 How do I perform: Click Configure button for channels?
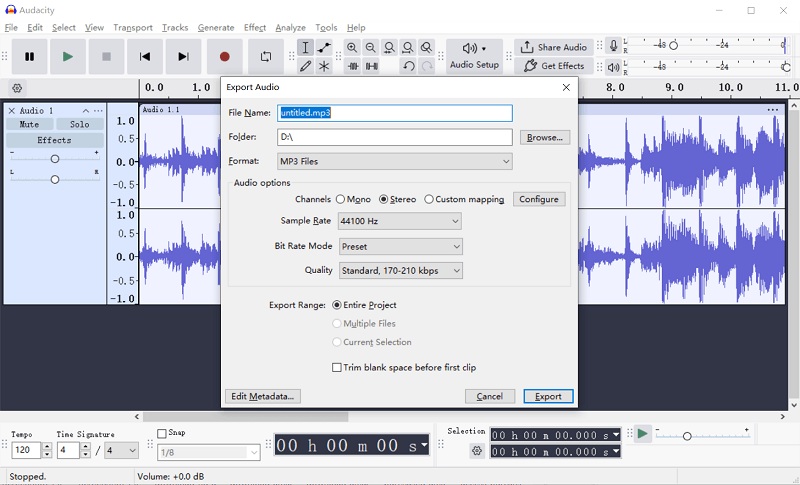tap(539, 199)
